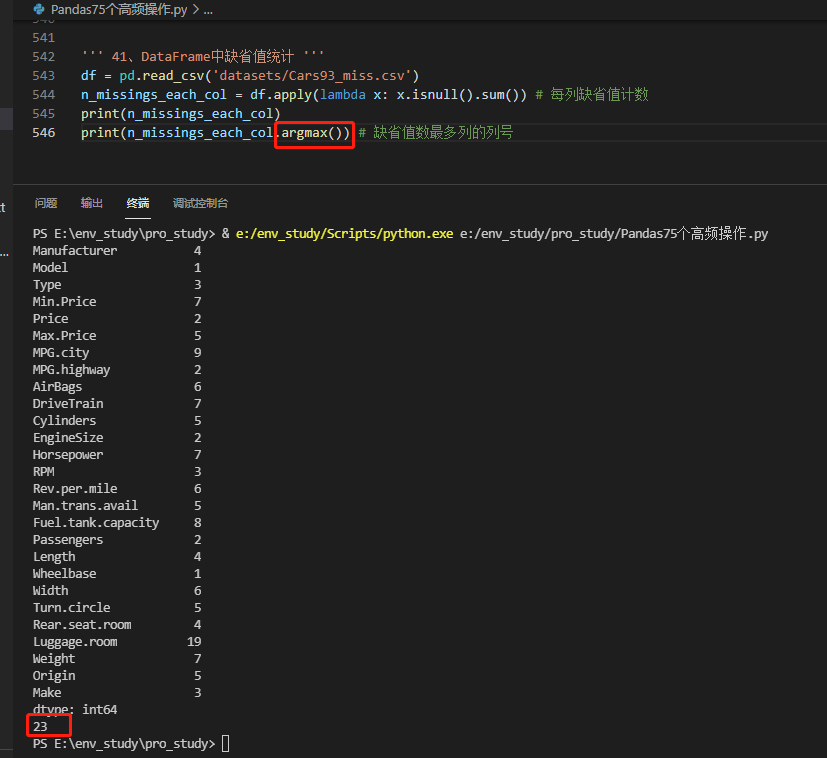Viewport: 827px width, 758px height.
Task: Click the Horsepower row in output
Action: (x=117, y=455)
